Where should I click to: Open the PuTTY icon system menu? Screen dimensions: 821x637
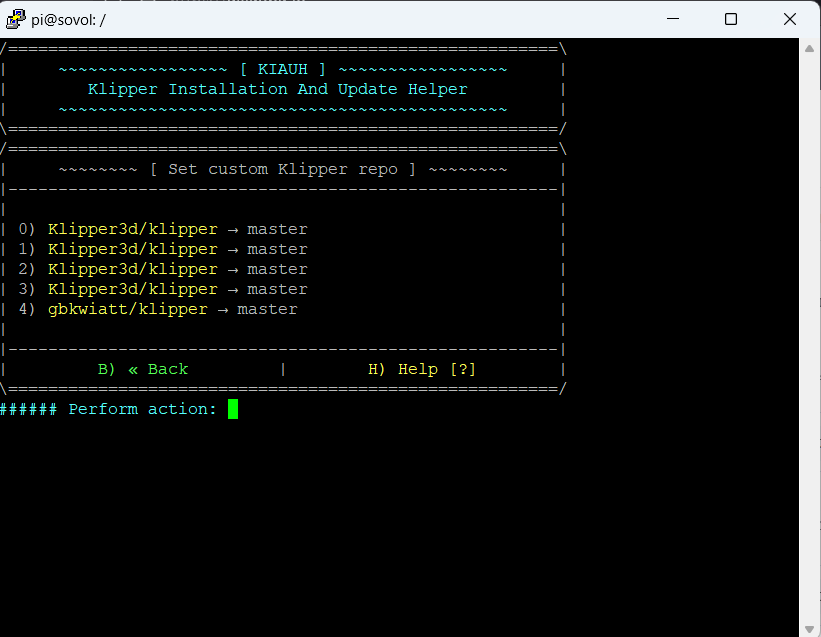point(15,19)
